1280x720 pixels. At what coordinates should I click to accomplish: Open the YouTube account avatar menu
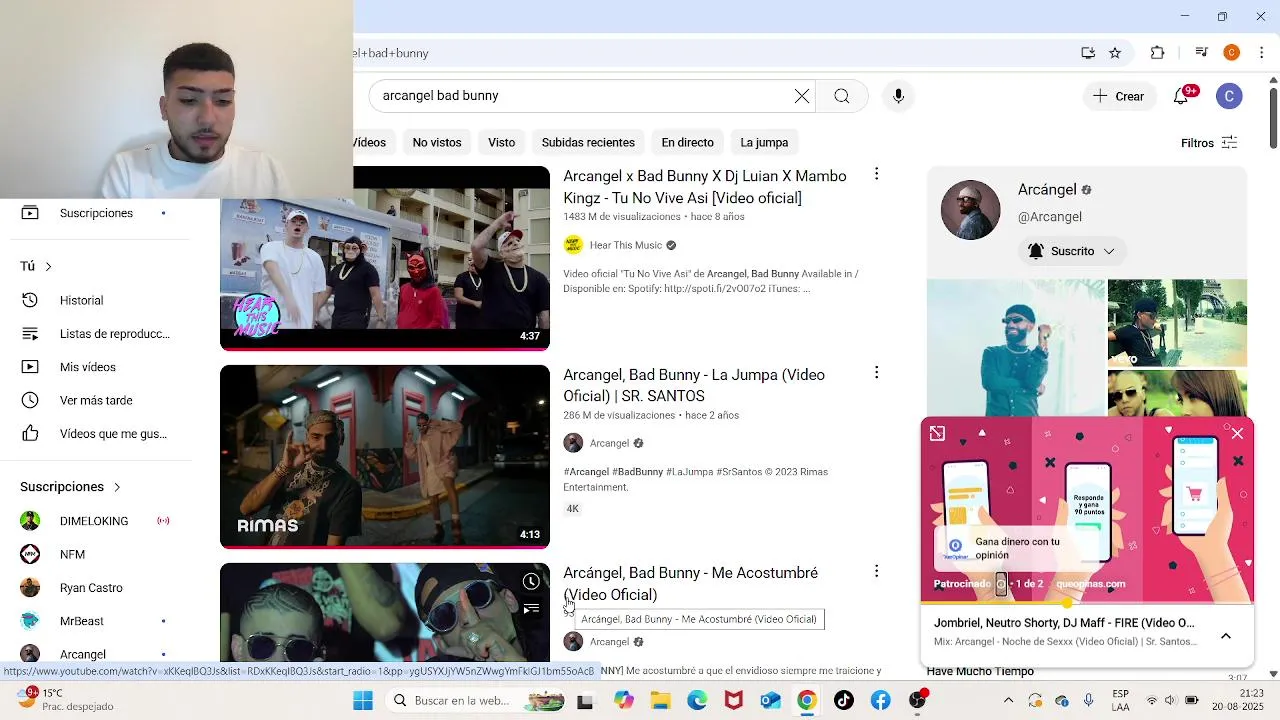[x=1229, y=96]
